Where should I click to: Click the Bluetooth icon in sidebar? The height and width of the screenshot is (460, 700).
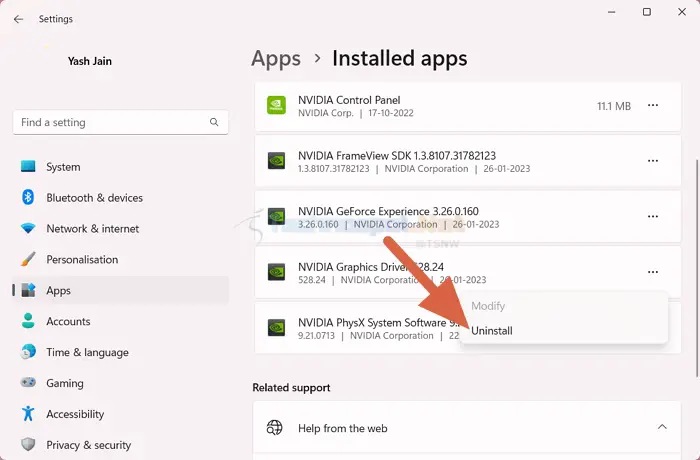coord(28,197)
